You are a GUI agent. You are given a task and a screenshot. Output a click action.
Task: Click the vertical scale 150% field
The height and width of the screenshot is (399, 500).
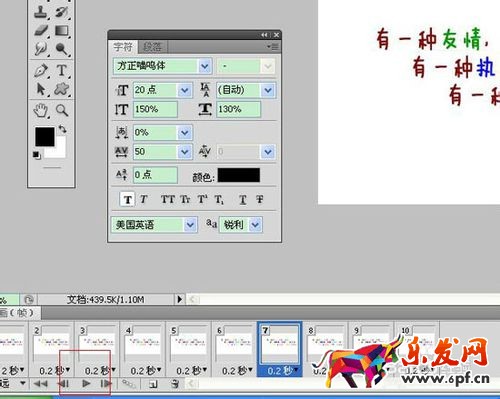click(155, 109)
